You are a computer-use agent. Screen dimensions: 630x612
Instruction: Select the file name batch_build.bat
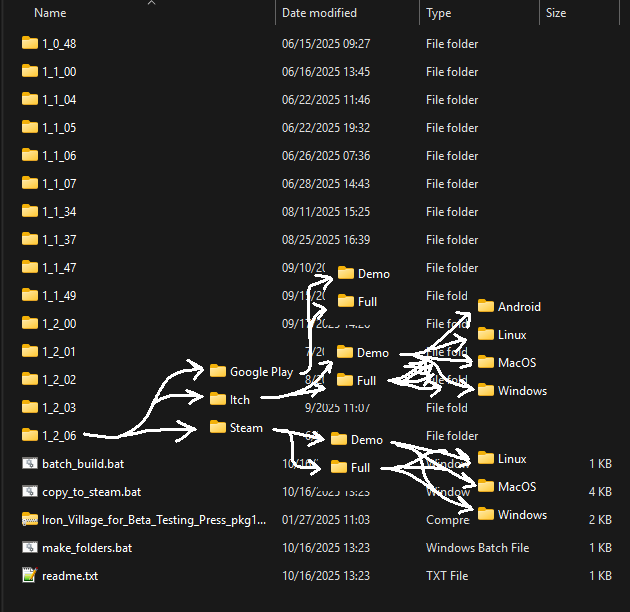click(x=83, y=464)
